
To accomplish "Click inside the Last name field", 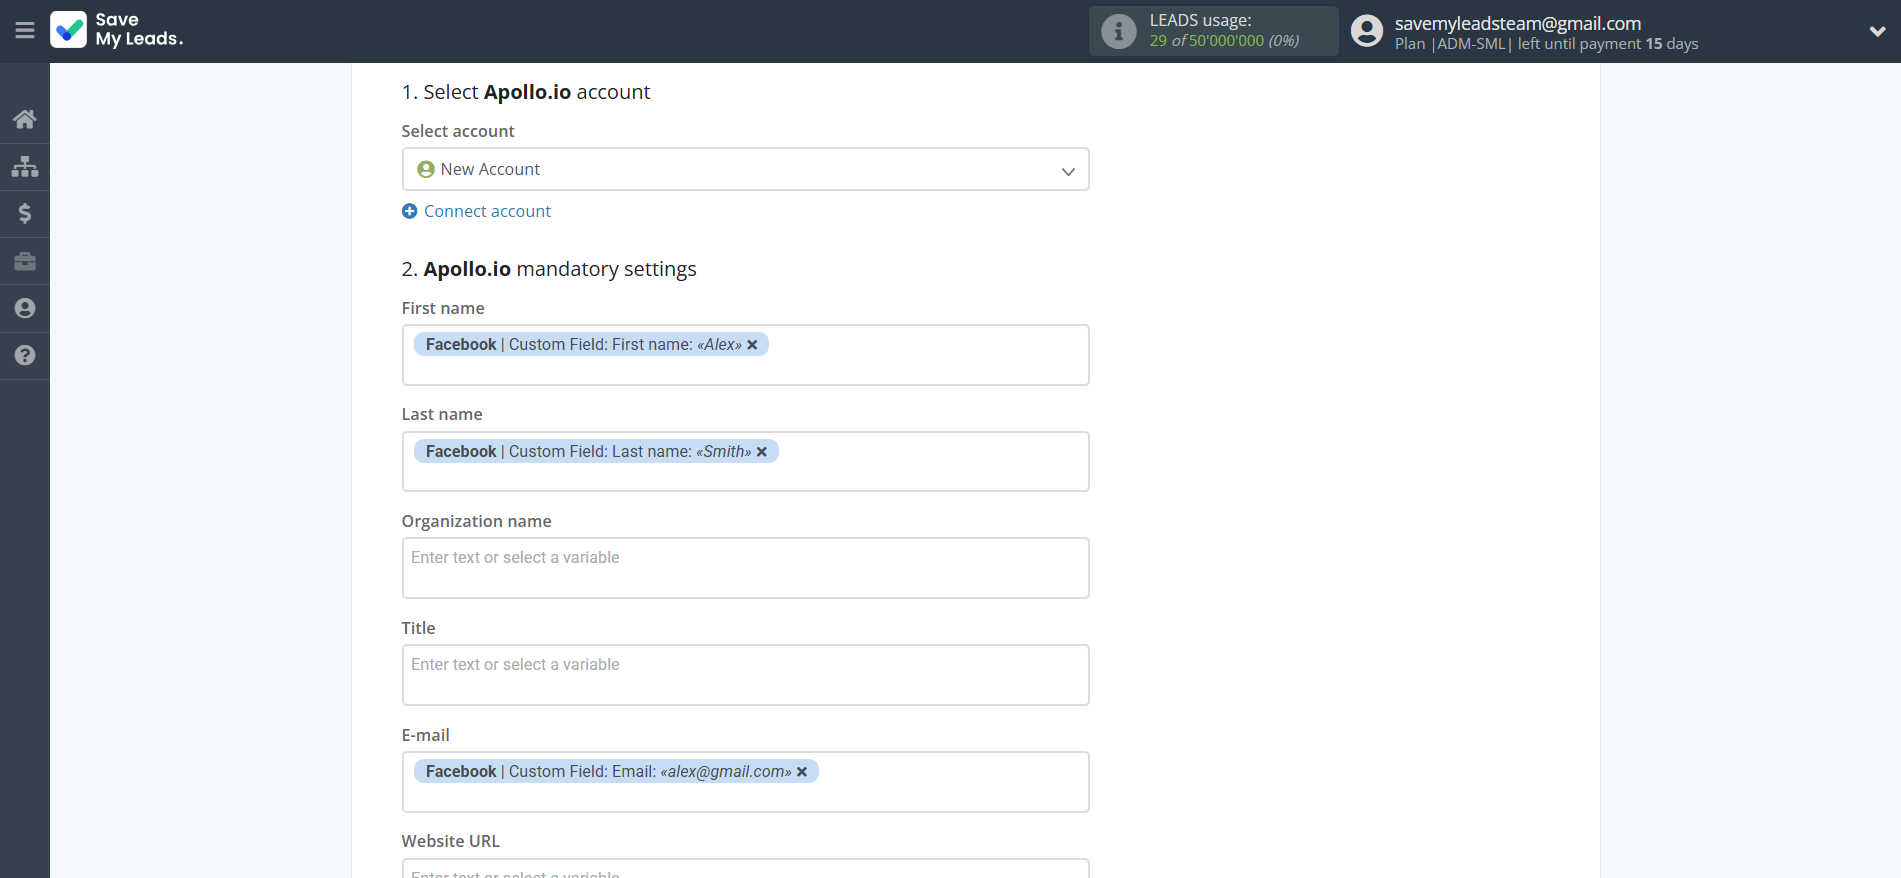I will (x=745, y=461).
